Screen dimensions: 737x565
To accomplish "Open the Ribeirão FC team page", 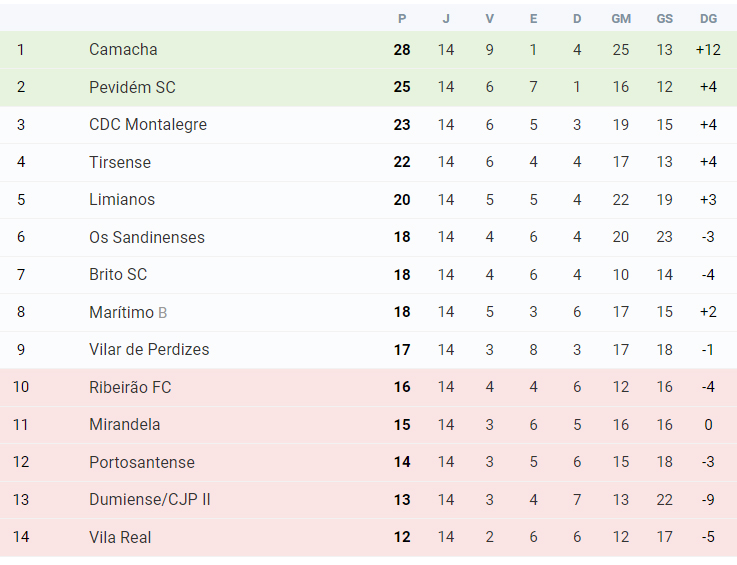I will point(130,387).
